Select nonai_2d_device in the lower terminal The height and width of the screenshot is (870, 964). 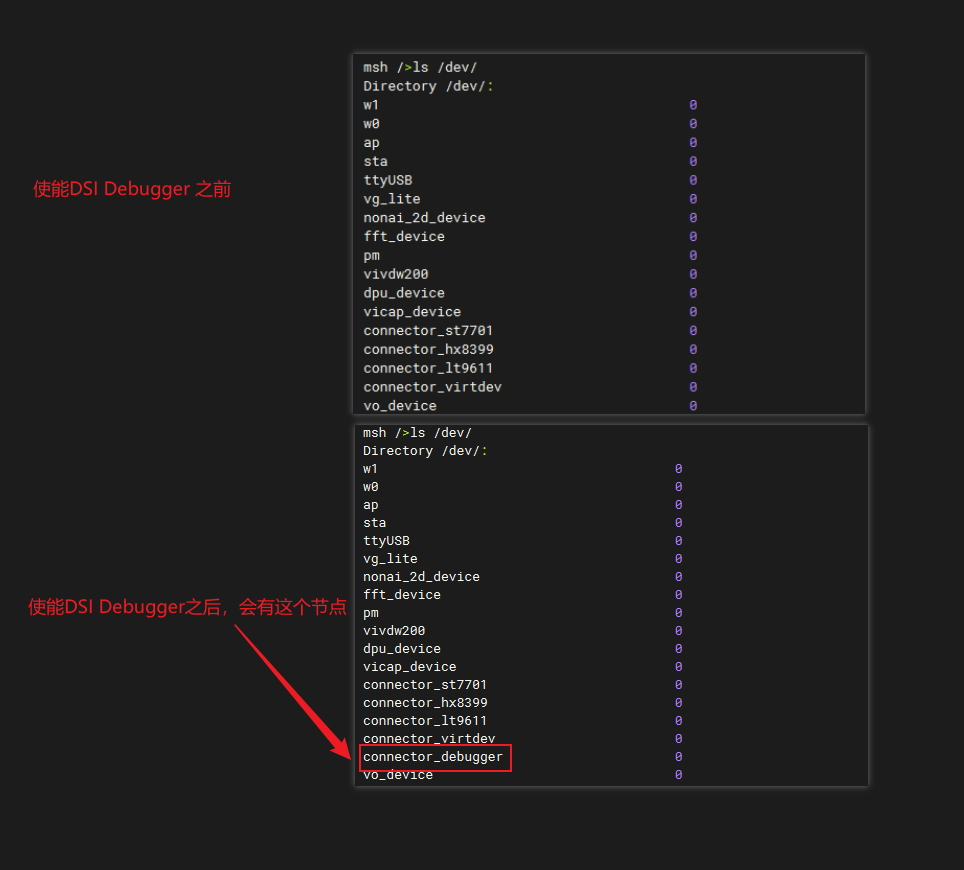(x=421, y=577)
